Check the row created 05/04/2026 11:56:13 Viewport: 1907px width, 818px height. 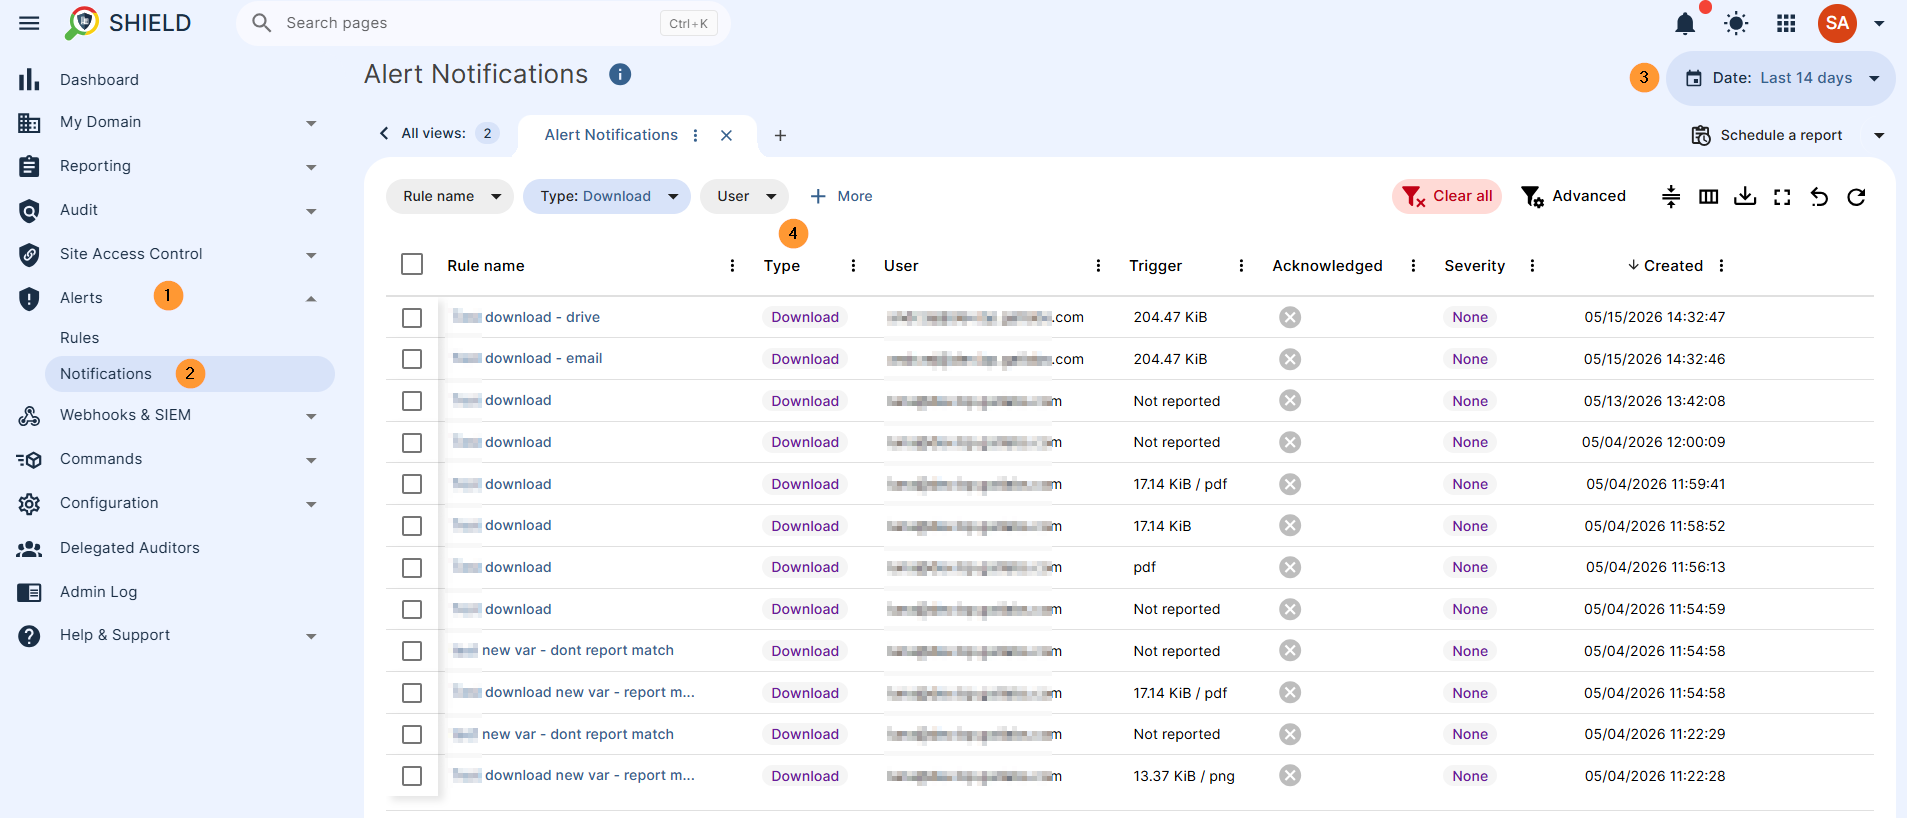(412, 568)
